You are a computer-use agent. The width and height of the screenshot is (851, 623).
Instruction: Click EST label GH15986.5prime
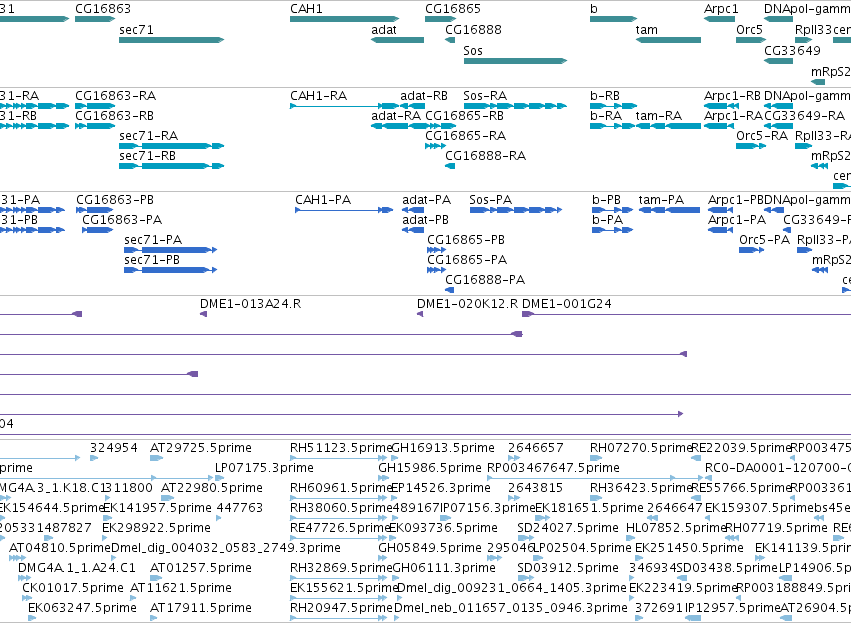pyautogui.click(x=430, y=468)
